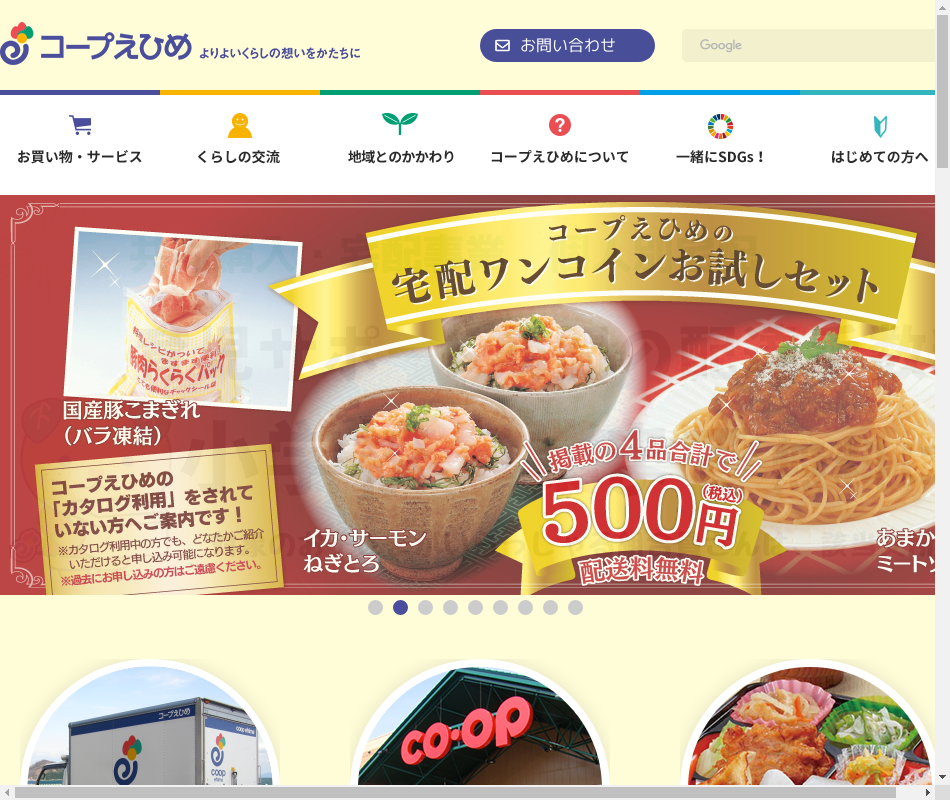Click the CO-OP store sign thumbnail
This screenshot has width=950, height=800.
pyautogui.click(x=480, y=724)
